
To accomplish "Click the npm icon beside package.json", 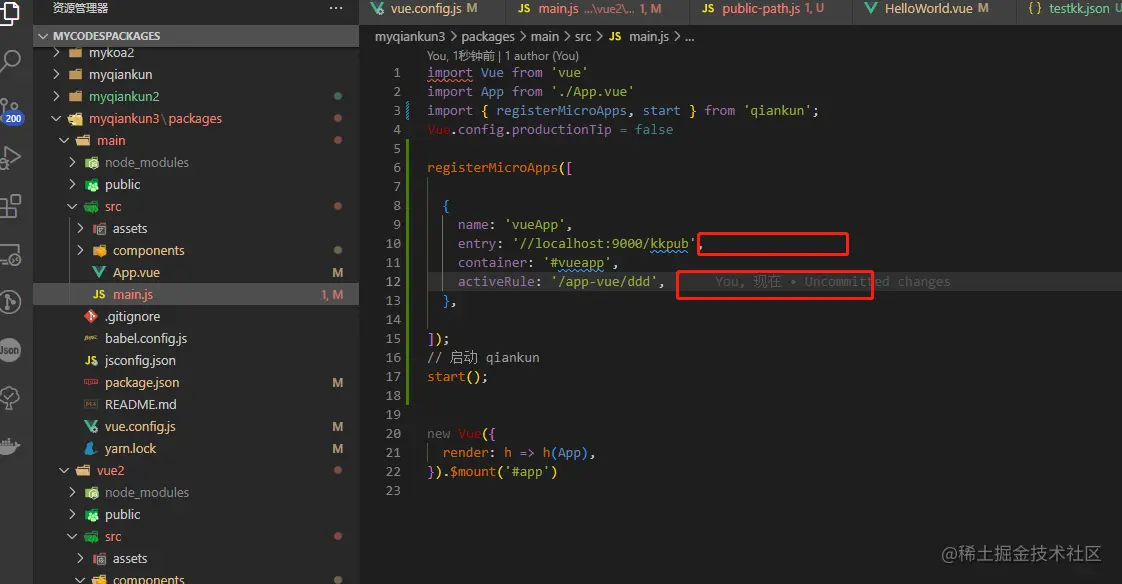I will [x=91, y=382].
